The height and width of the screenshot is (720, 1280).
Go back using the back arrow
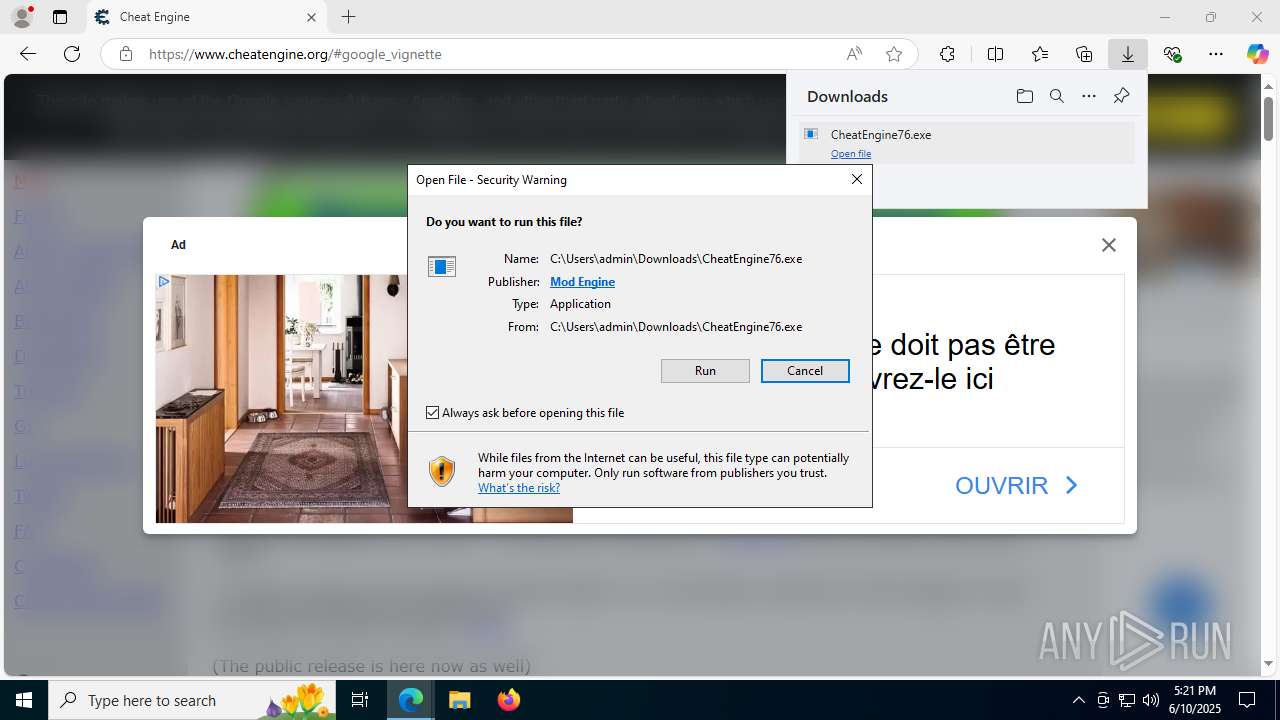pos(28,54)
